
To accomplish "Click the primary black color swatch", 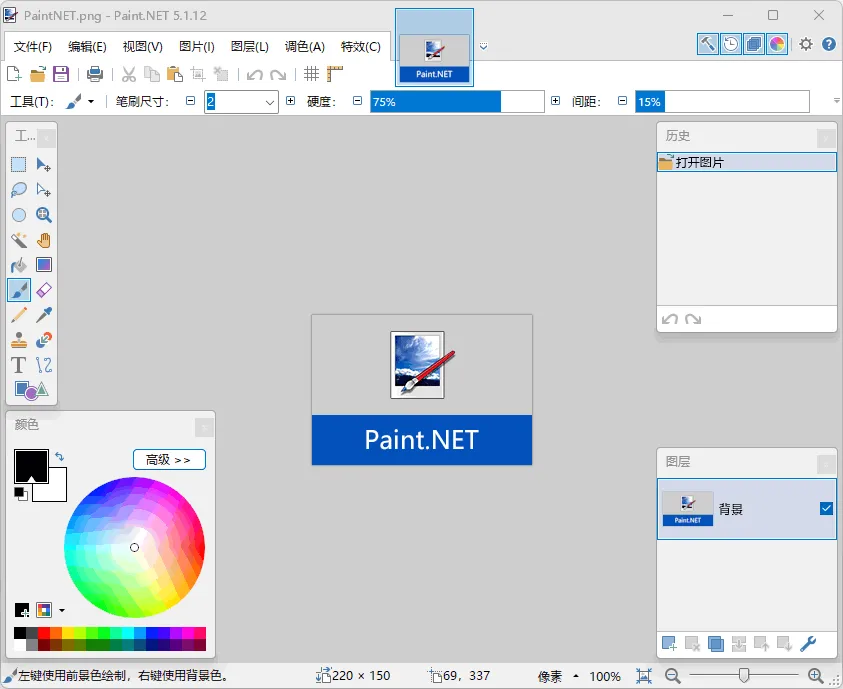I will pos(31,466).
